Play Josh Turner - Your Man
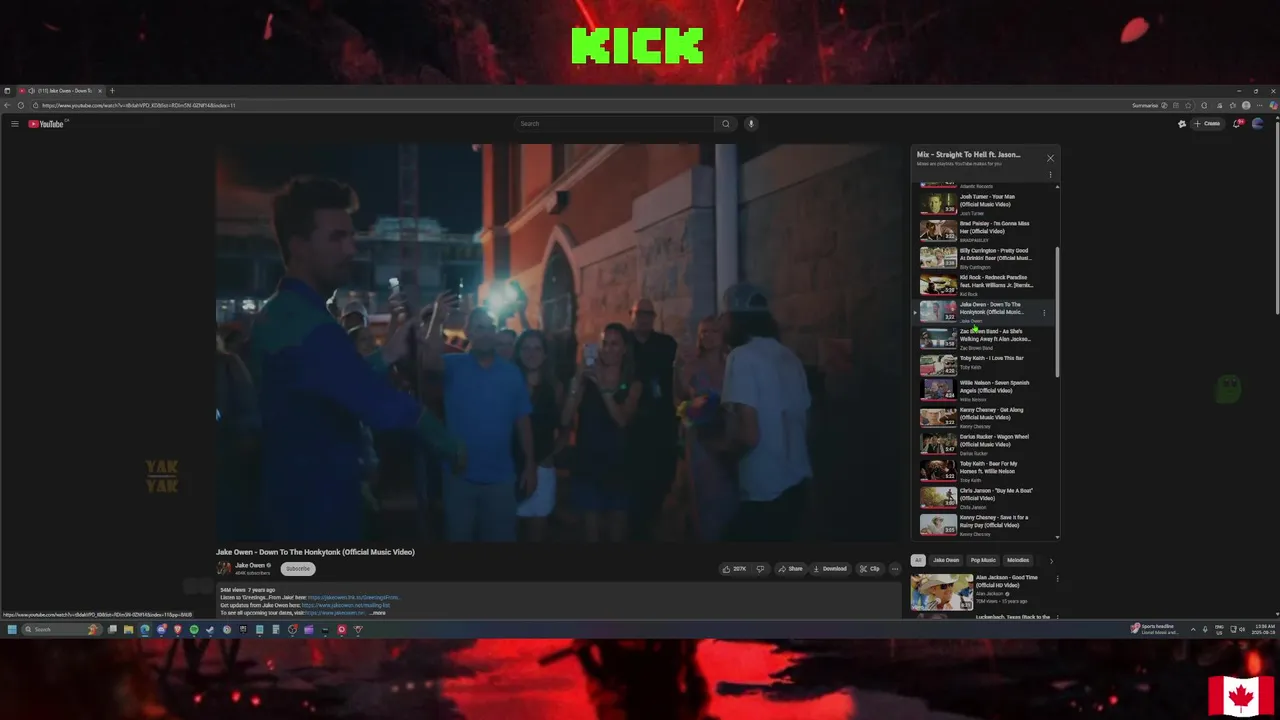Image resolution: width=1280 pixels, height=720 pixels. point(985,204)
